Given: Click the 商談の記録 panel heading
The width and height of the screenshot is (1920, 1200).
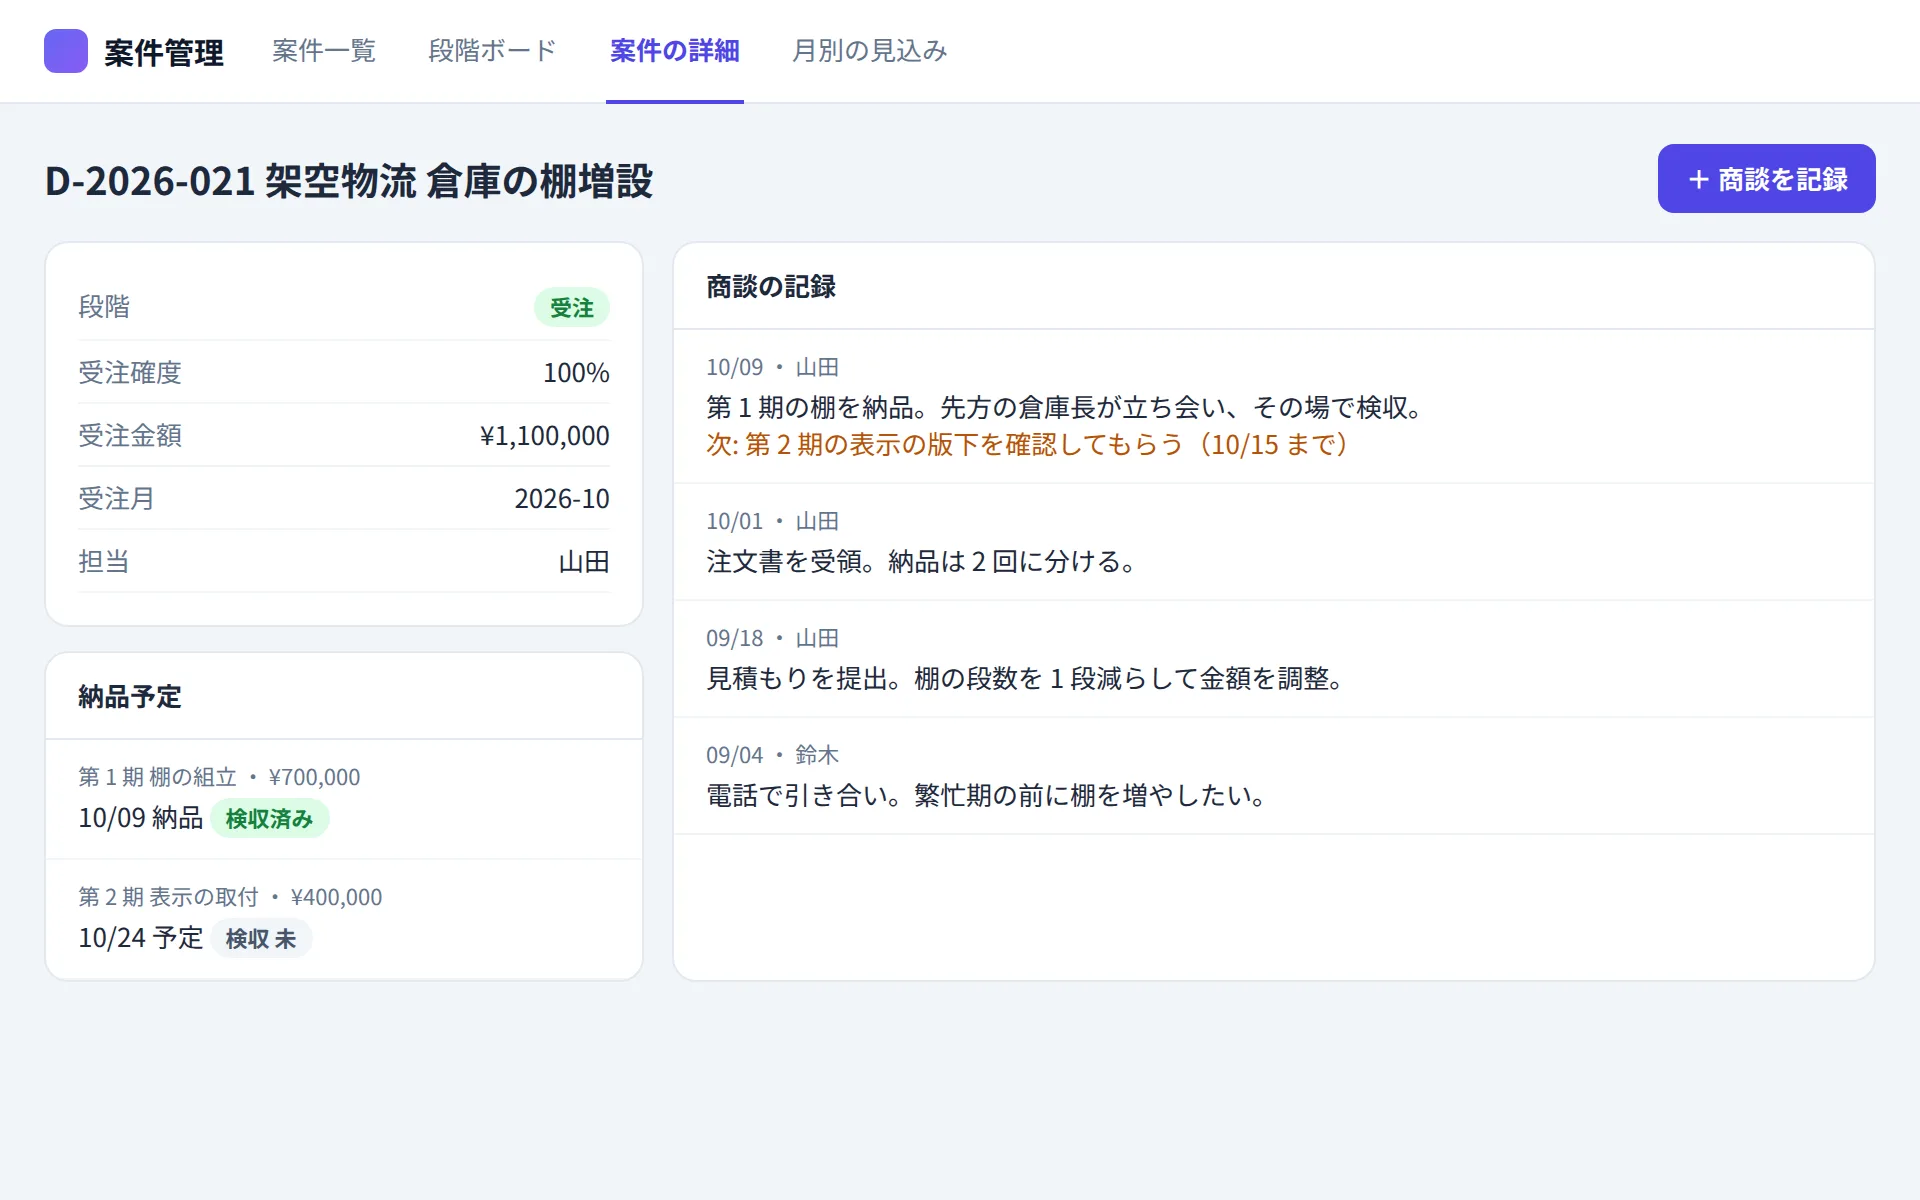Looking at the screenshot, I should pos(771,287).
